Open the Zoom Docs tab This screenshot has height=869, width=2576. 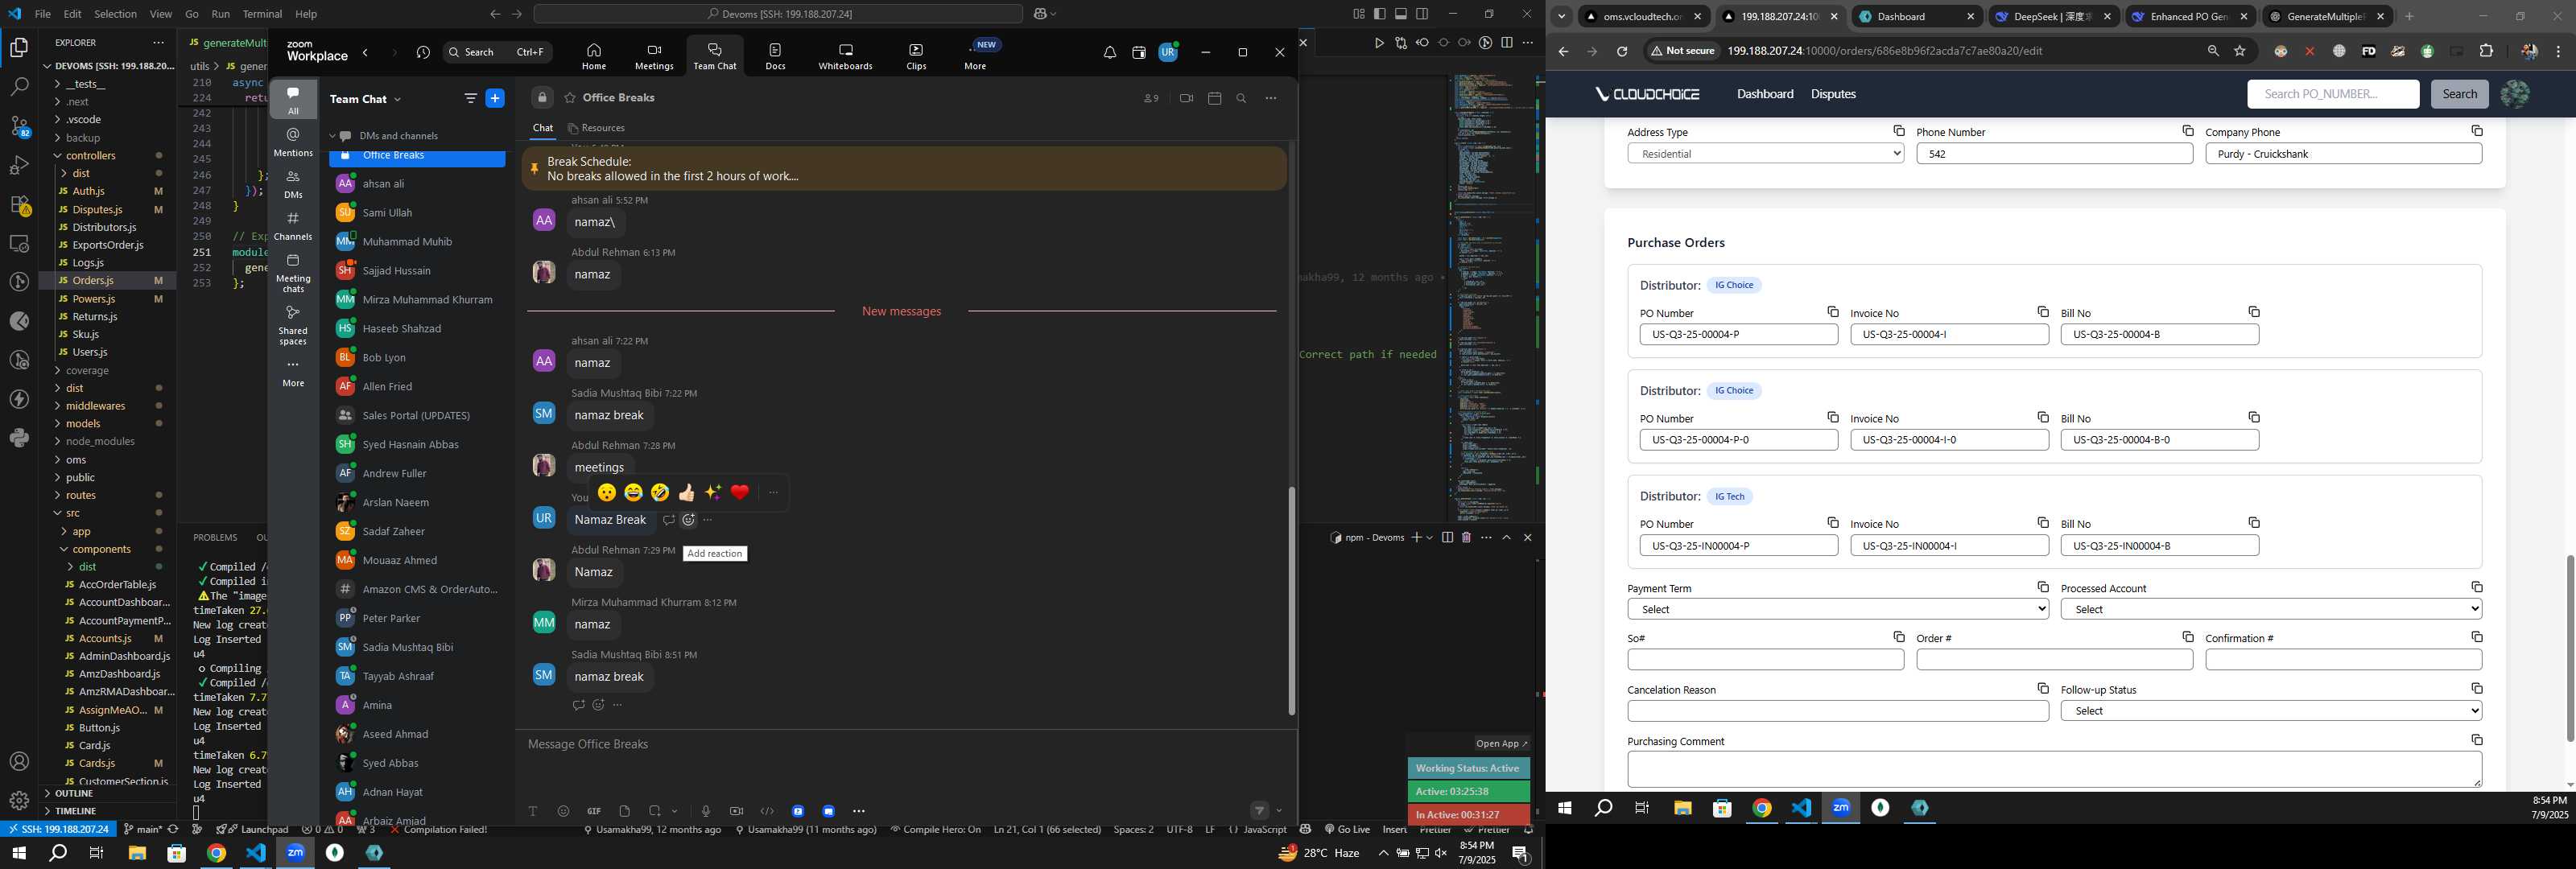(x=775, y=56)
